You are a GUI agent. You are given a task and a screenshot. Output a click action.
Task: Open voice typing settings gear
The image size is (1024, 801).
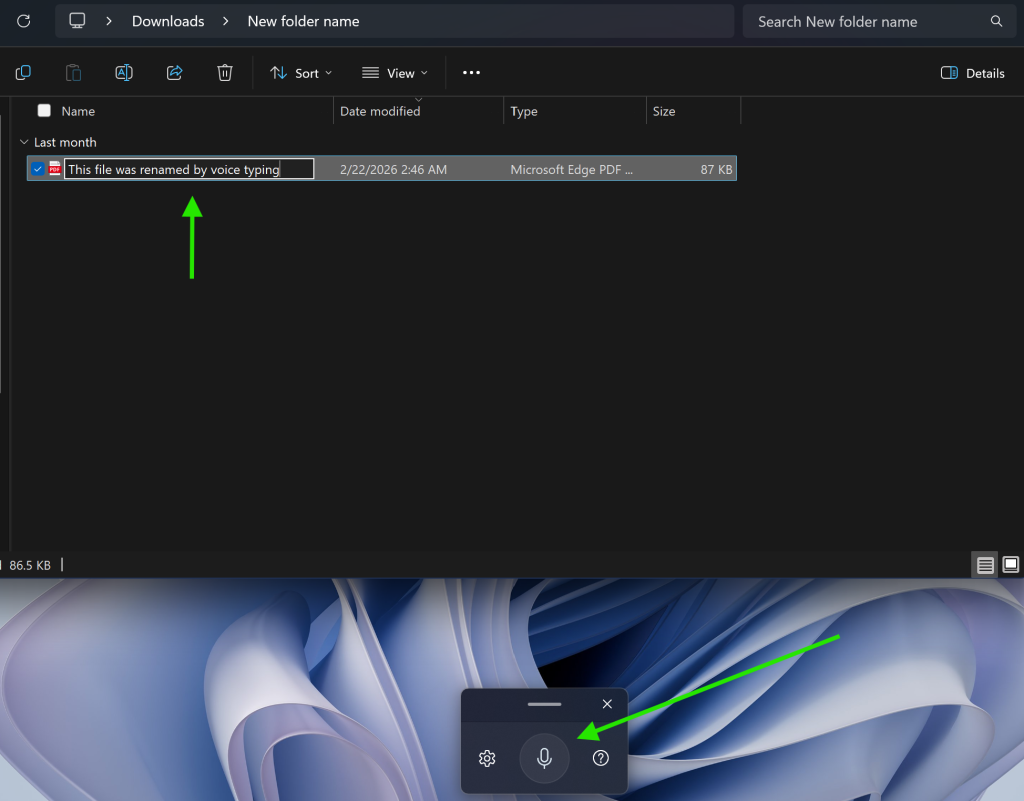tap(487, 758)
